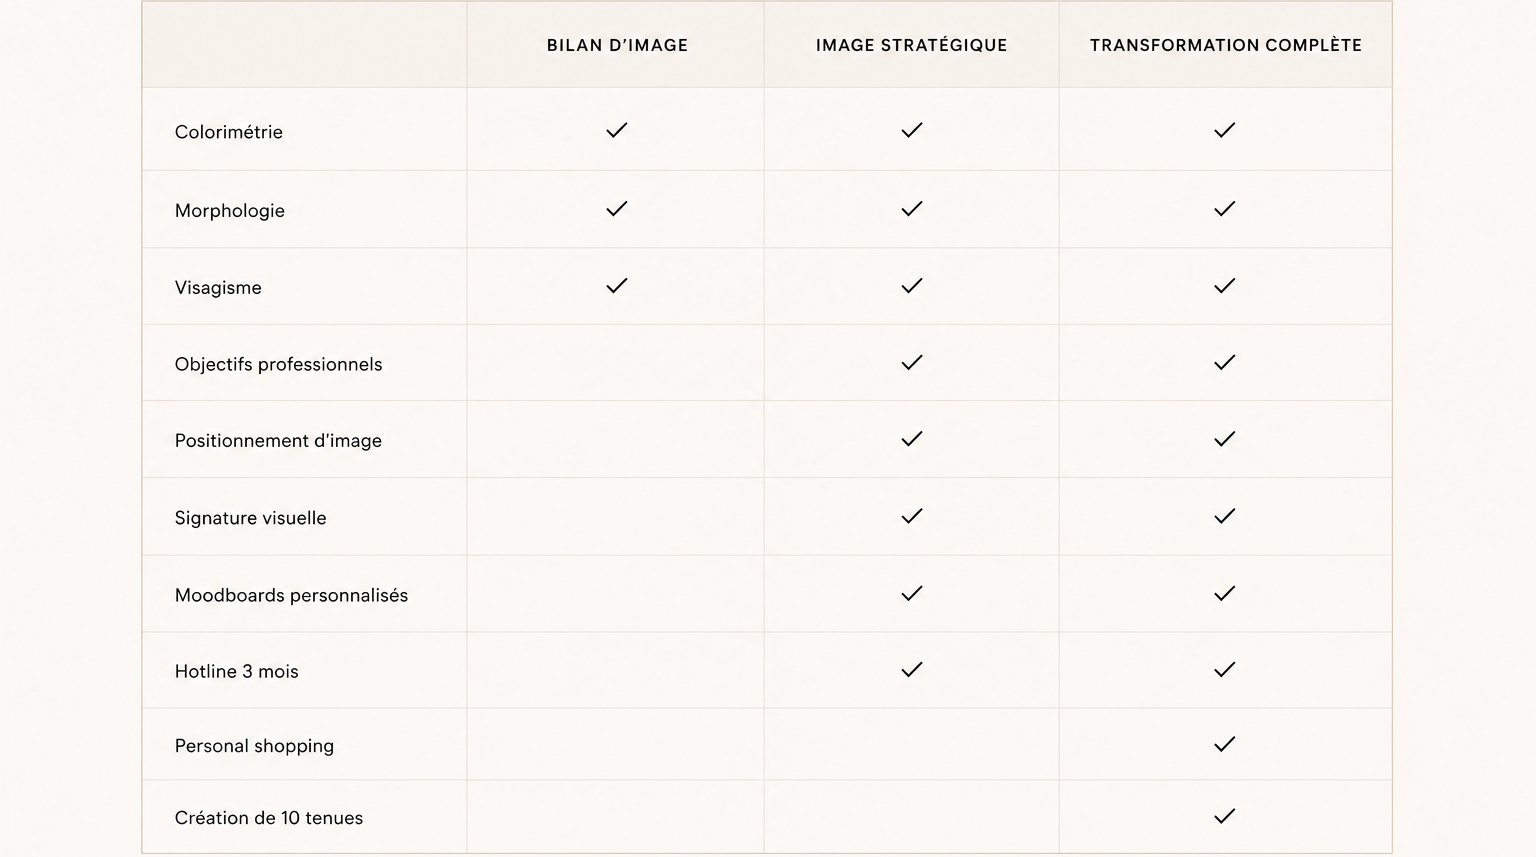1536x857 pixels.
Task: Select the Image stratégique column header
Action: coord(912,45)
